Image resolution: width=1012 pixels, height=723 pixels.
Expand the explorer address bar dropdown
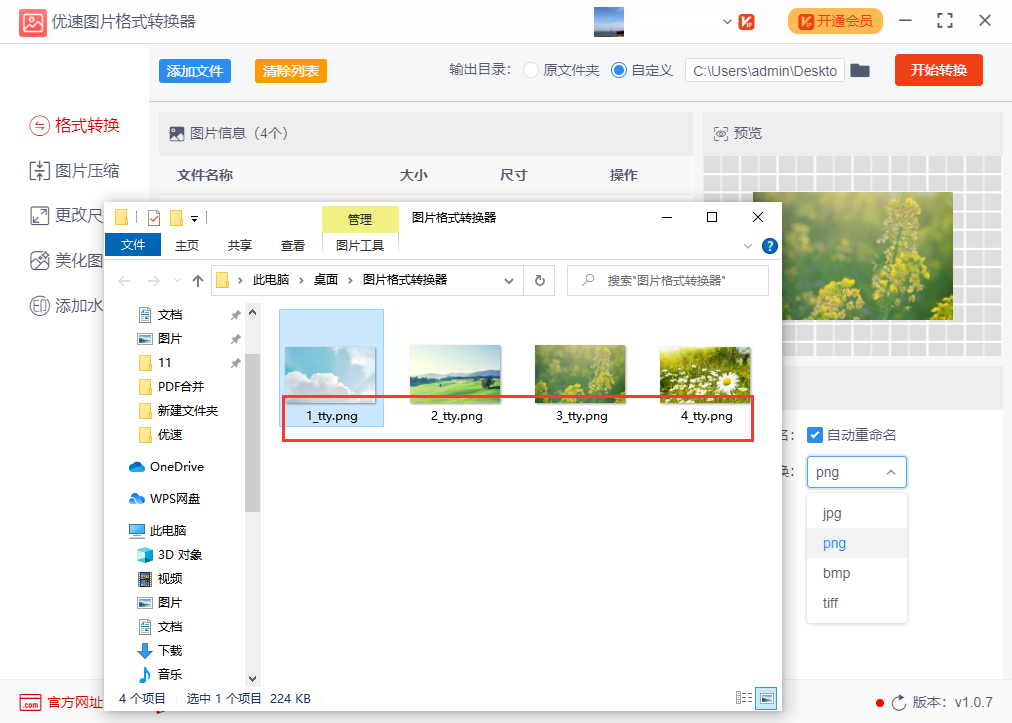[x=509, y=281]
